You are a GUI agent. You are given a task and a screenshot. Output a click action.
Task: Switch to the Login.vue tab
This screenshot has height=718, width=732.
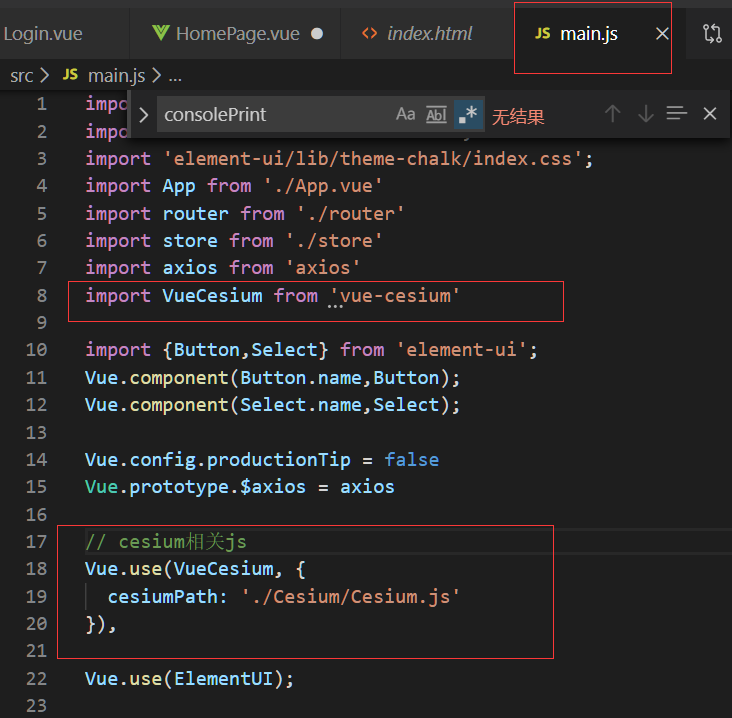(x=43, y=34)
